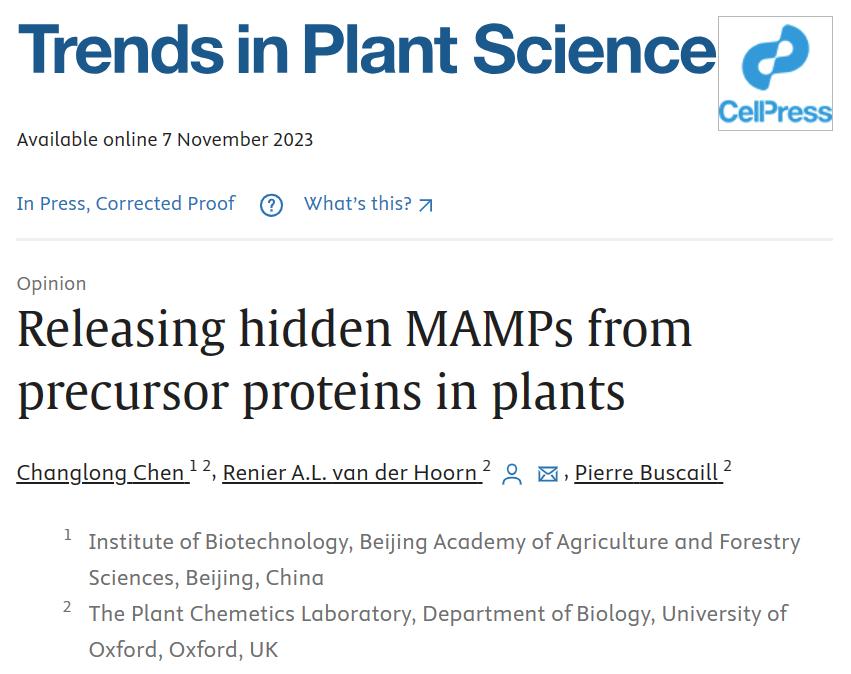This screenshot has width=851, height=674.
Task: Open author Pierre Buscaill's details
Action: pos(646,473)
